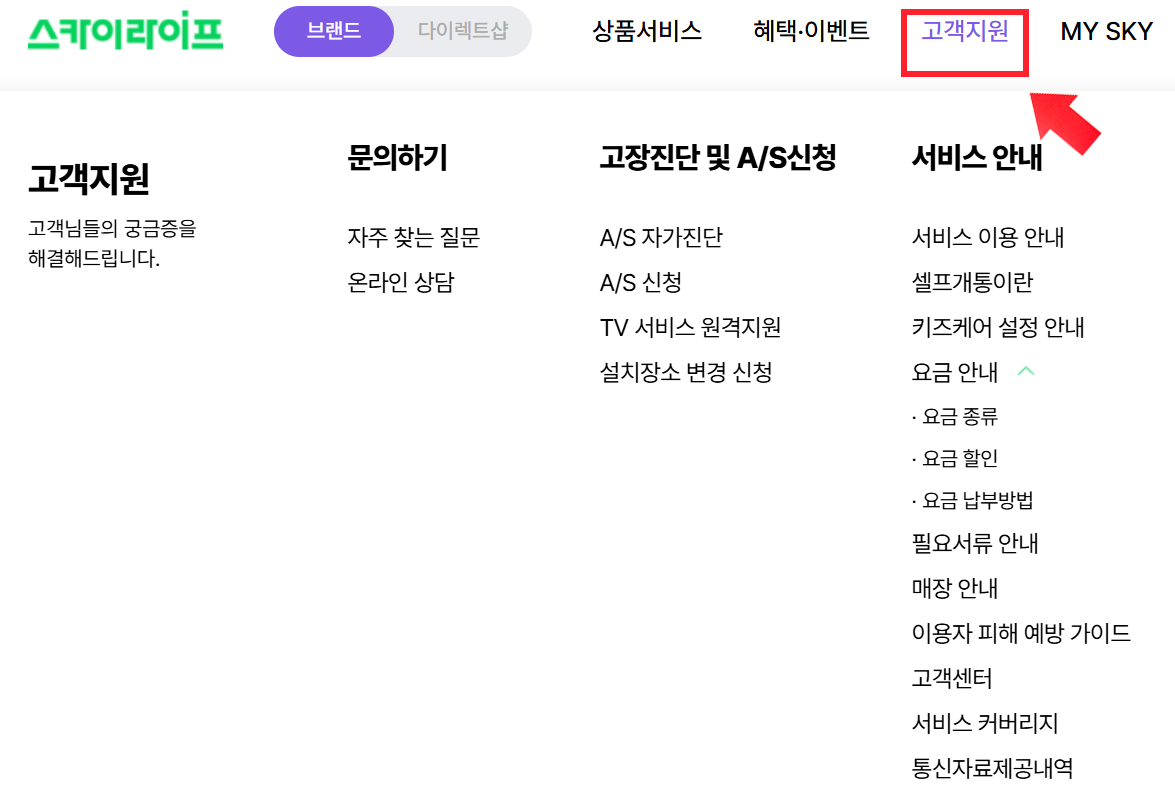Check 통신자료제공내역 communication records
This screenshot has width=1175, height=799.
pos(998,768)
